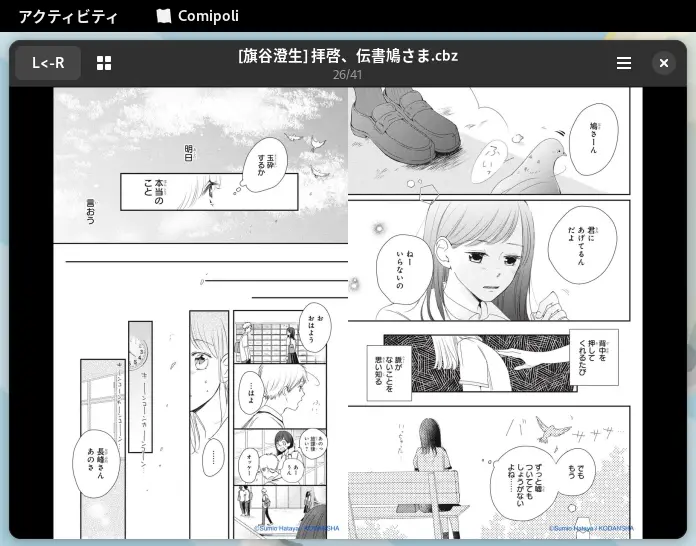Viewport: 696px width, 546px height.
Task: Open the page thumbnail grid view
Action: pyautogui.click(x=104, y=63)
